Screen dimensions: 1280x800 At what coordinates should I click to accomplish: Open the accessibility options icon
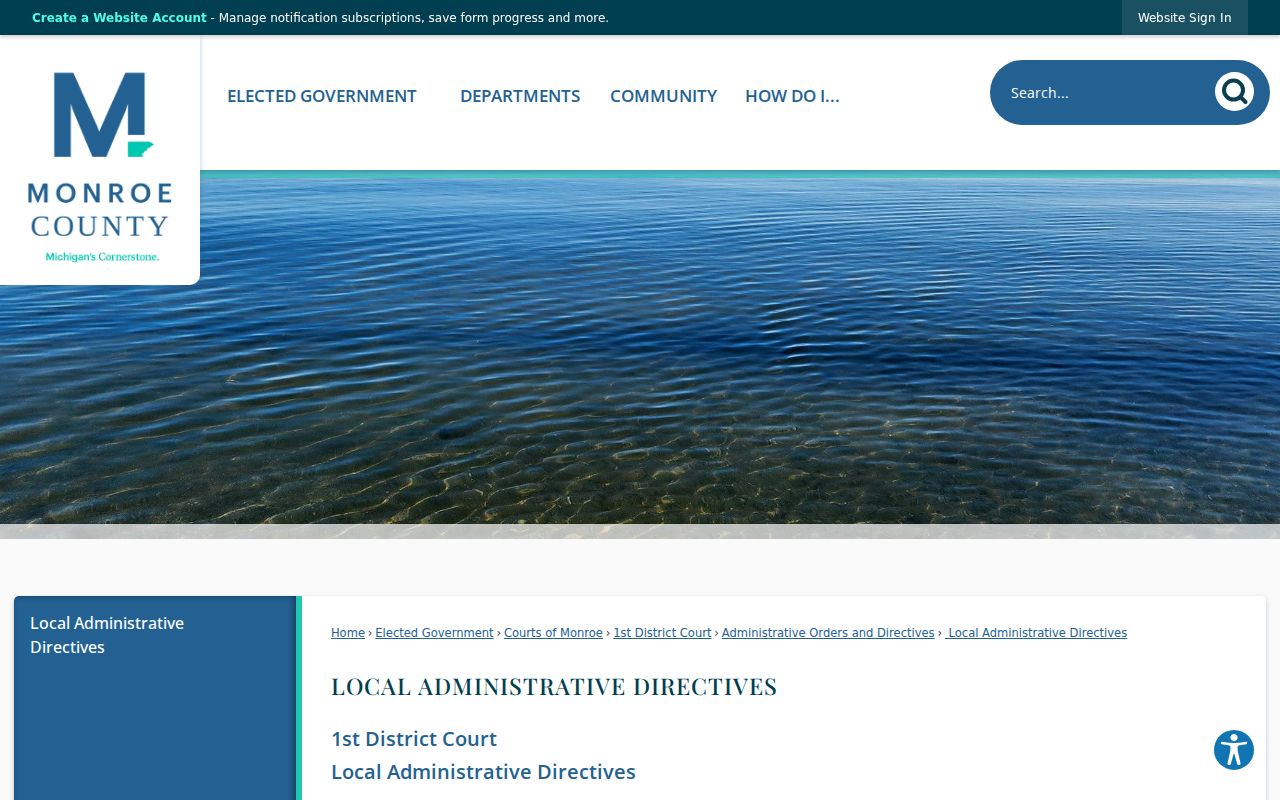point(1234,750)
